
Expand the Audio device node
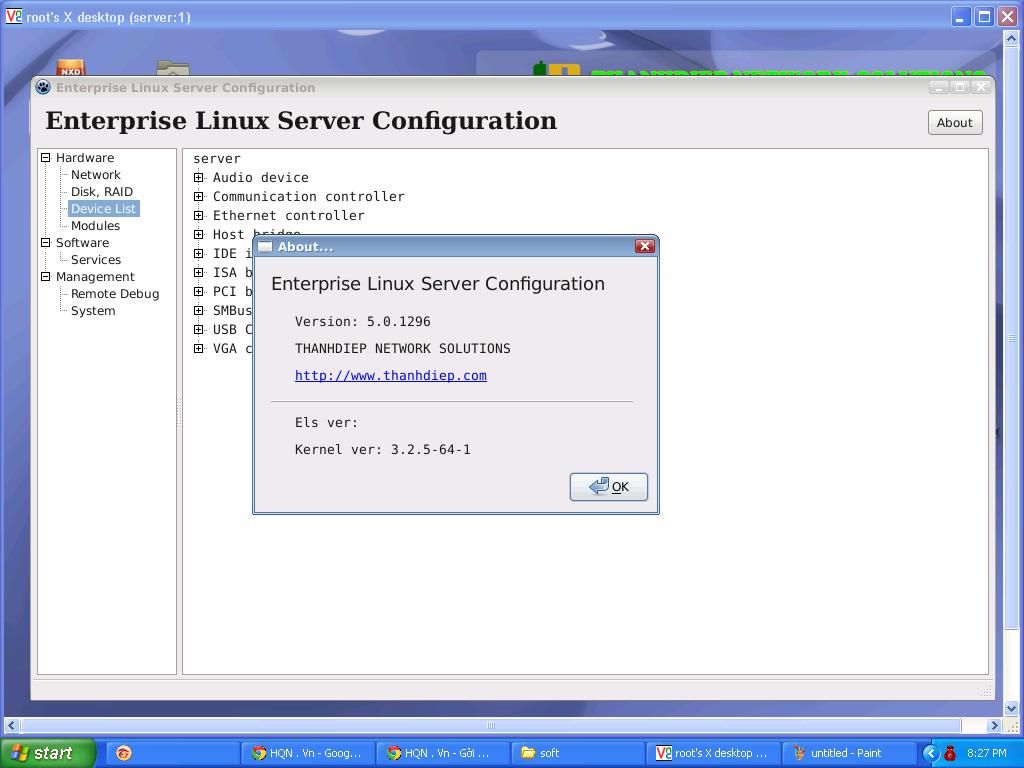tap(198, 178)
